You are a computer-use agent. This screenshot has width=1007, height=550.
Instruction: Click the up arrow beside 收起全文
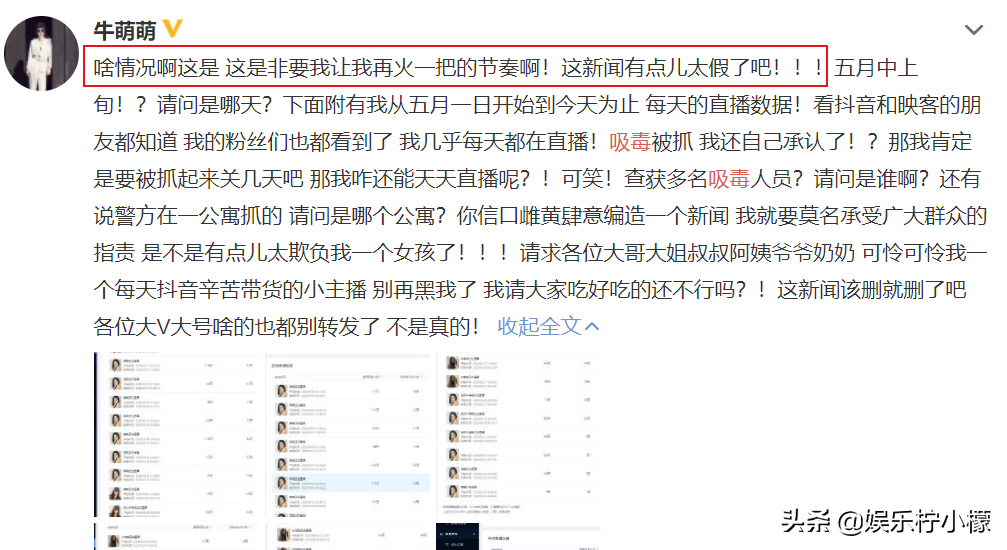click(593, 326)
